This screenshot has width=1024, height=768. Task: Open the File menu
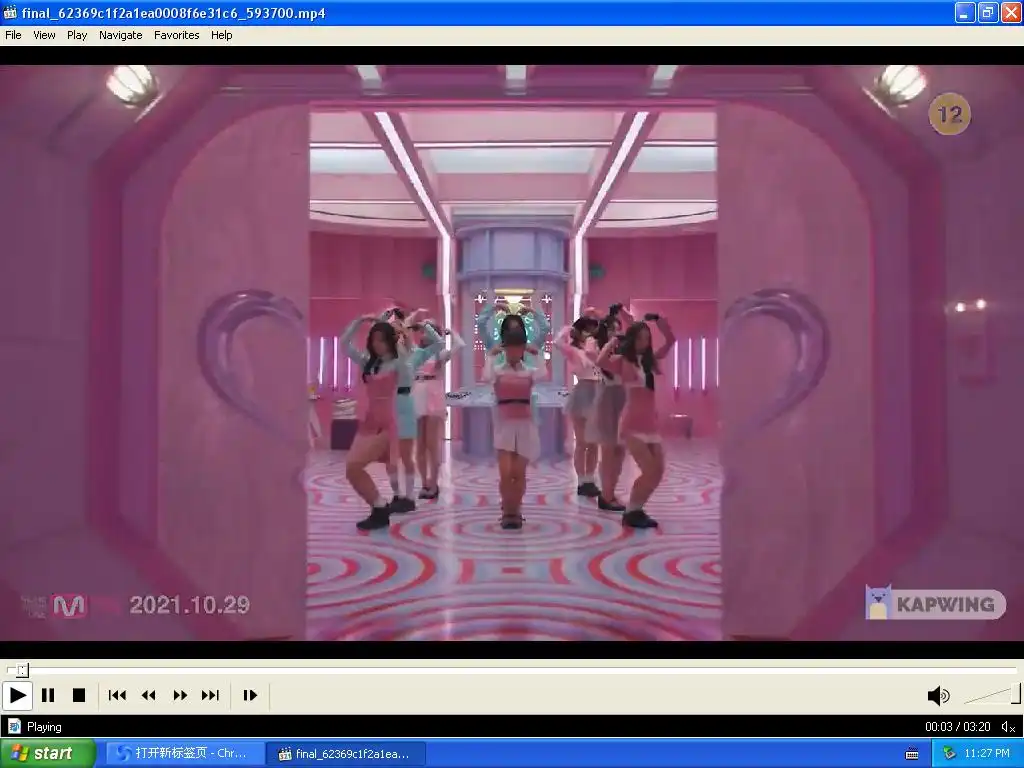(13, 35)
